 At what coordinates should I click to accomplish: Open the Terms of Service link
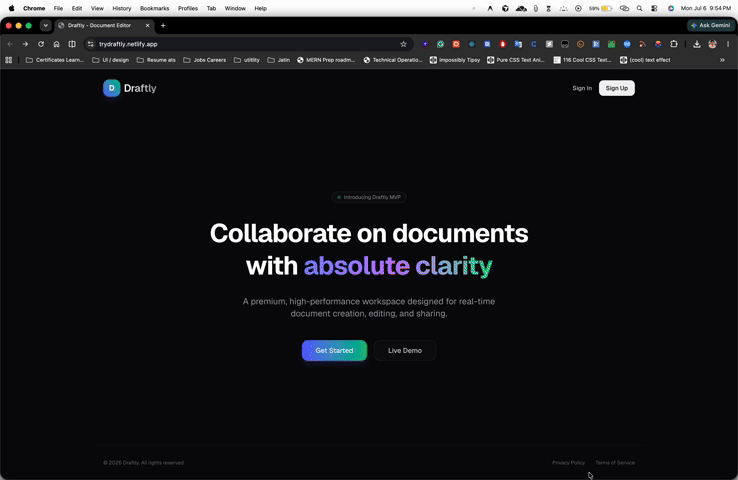(615, 463)
